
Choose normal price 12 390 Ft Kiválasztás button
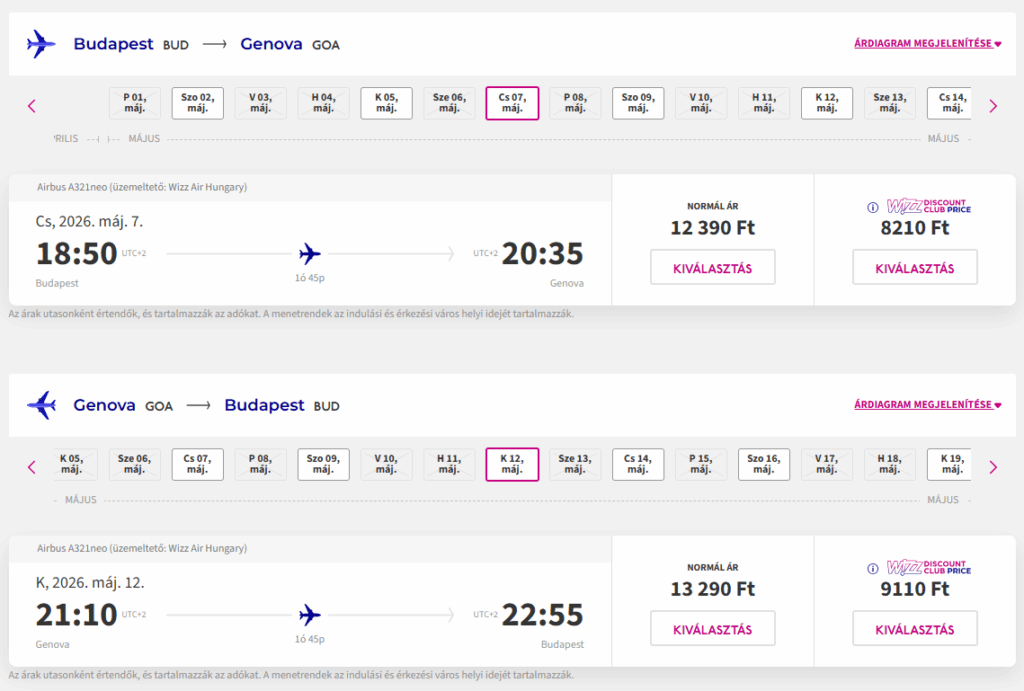tap(712, 268)
